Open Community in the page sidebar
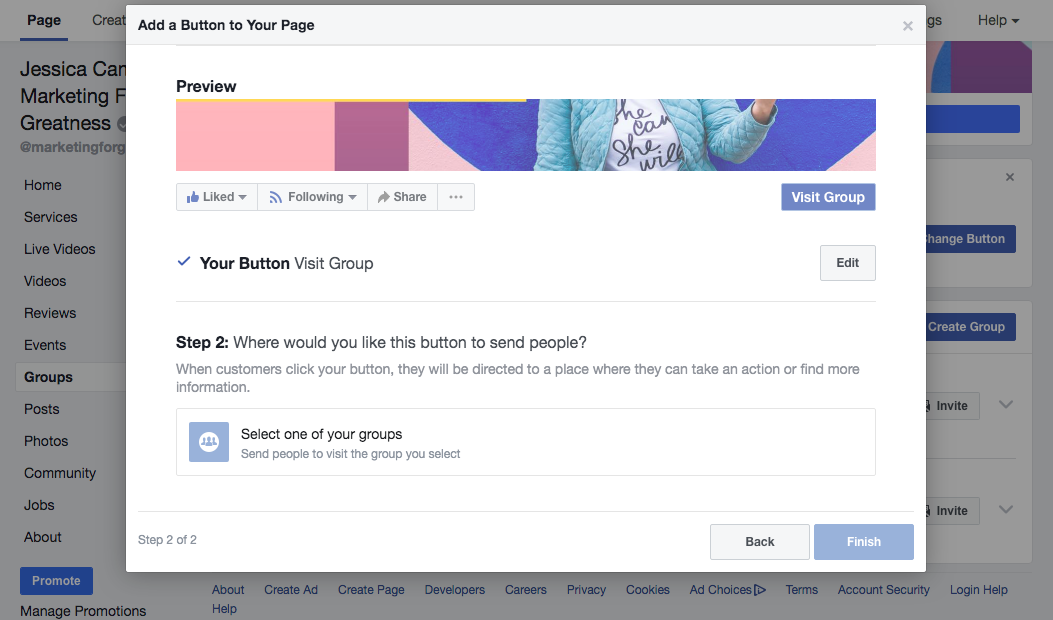This screenshot has height=620, width=1053. 60,473
